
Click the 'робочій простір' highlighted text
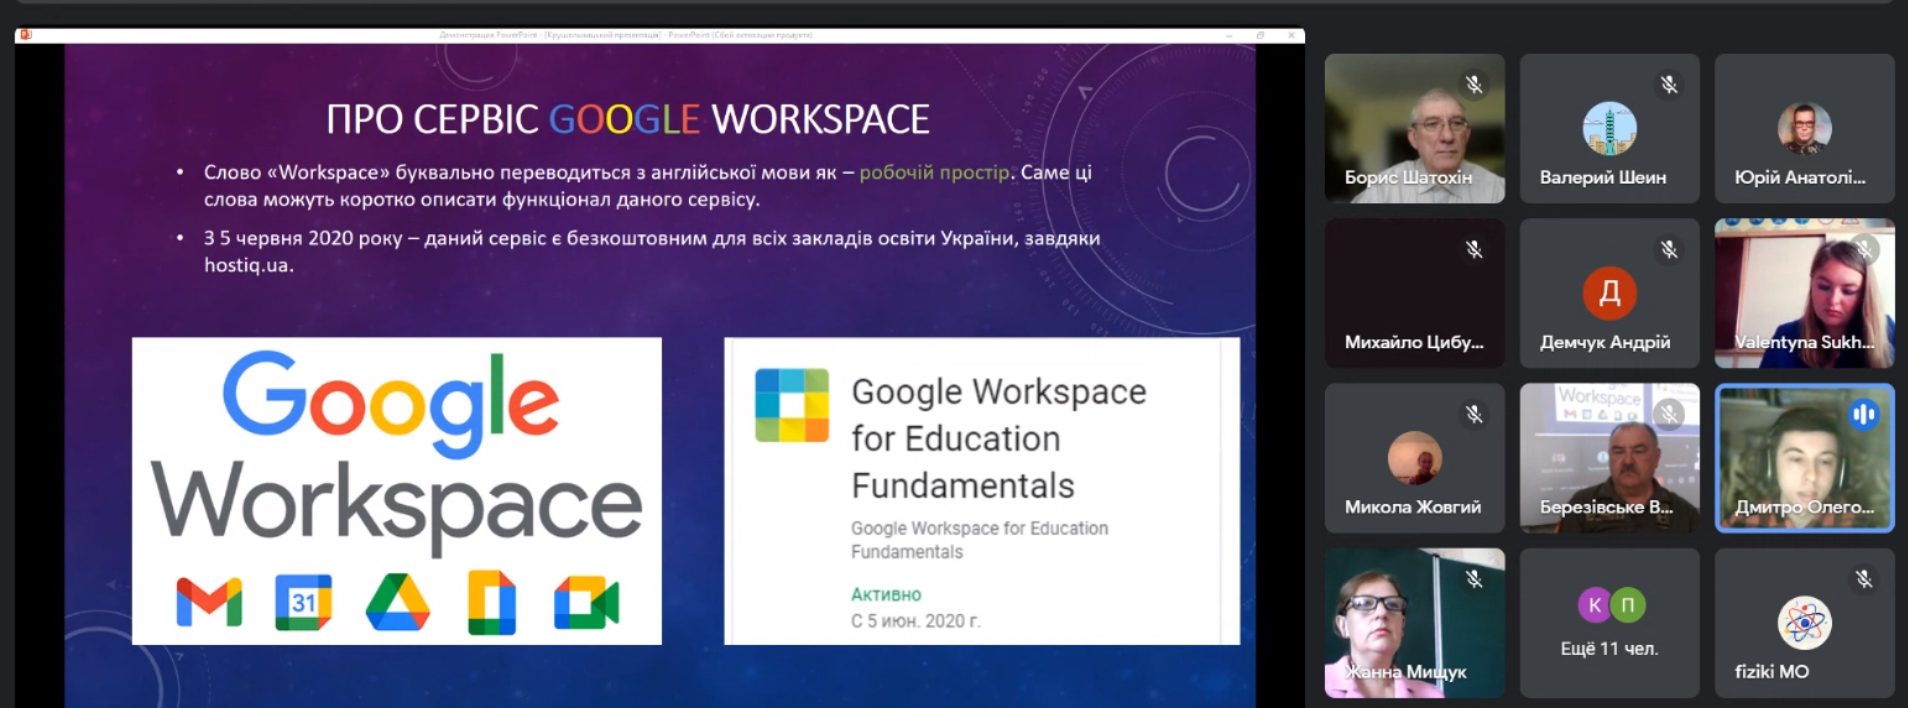point(934,172)
